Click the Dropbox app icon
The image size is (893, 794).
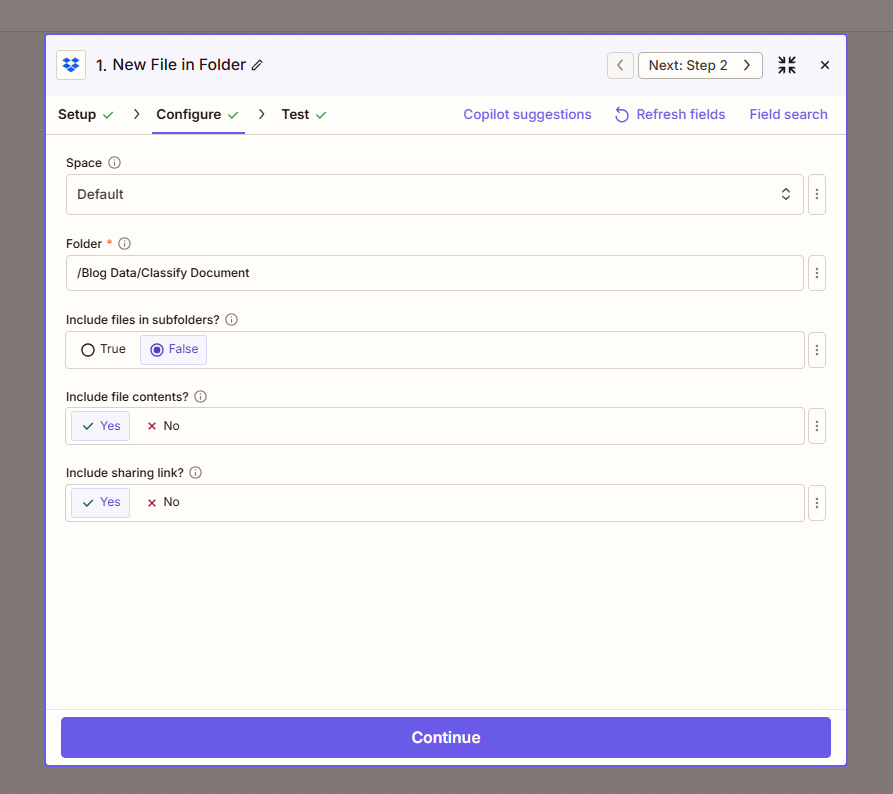click(70, 64)
